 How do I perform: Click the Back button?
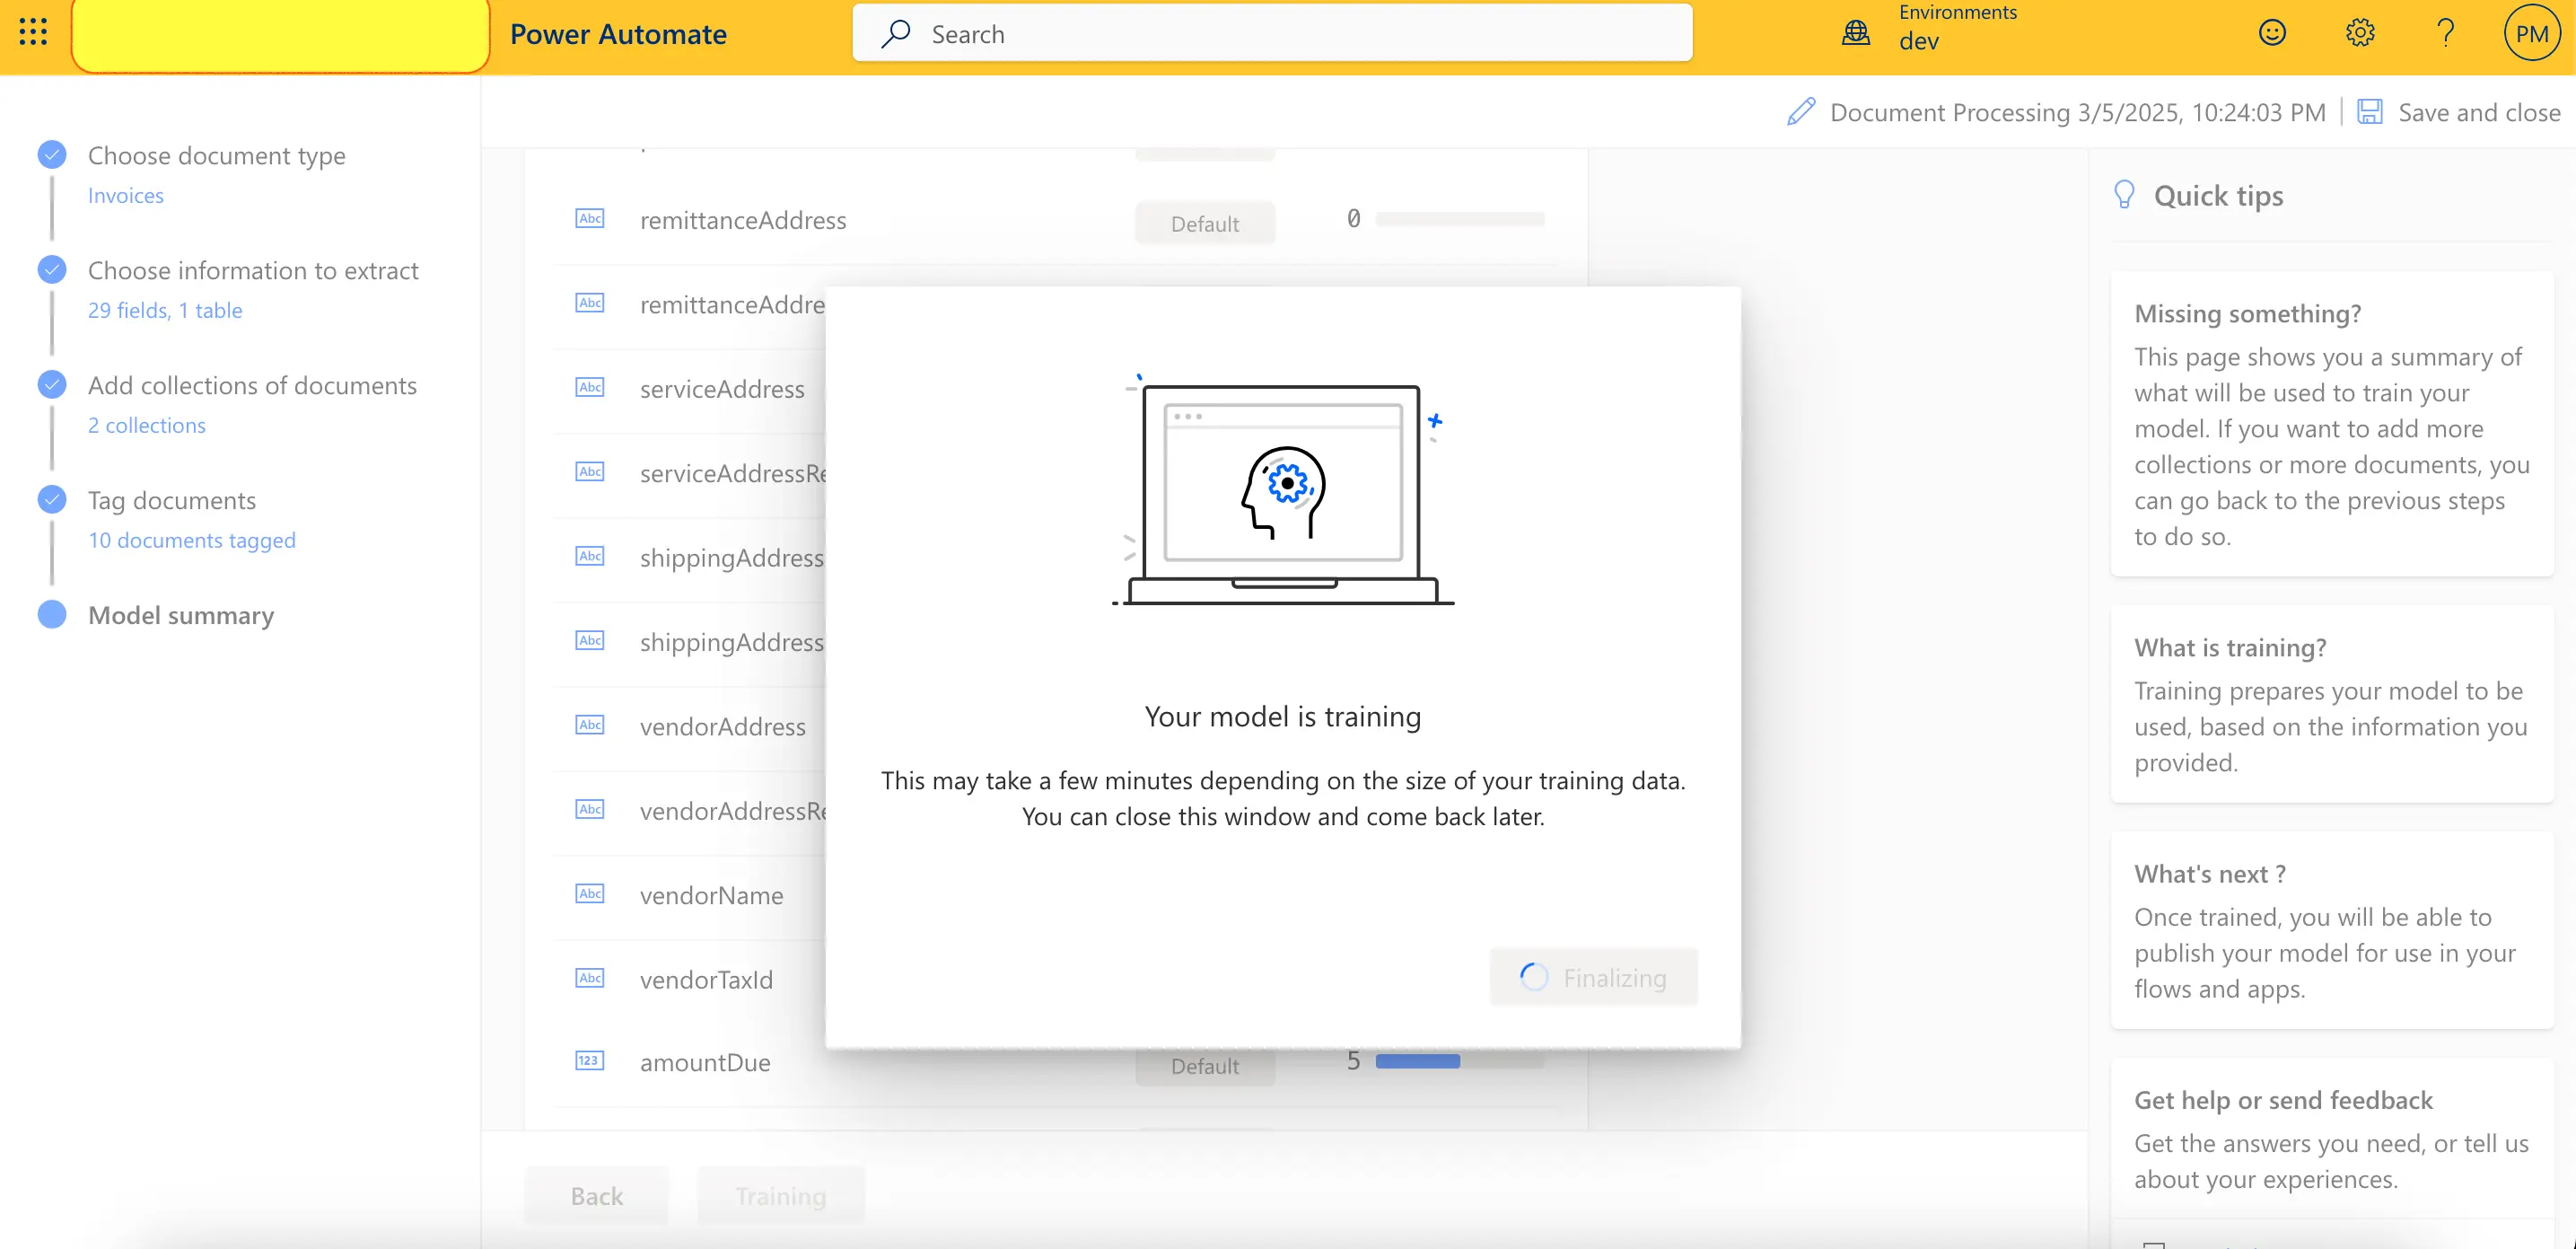[596, 1195]
